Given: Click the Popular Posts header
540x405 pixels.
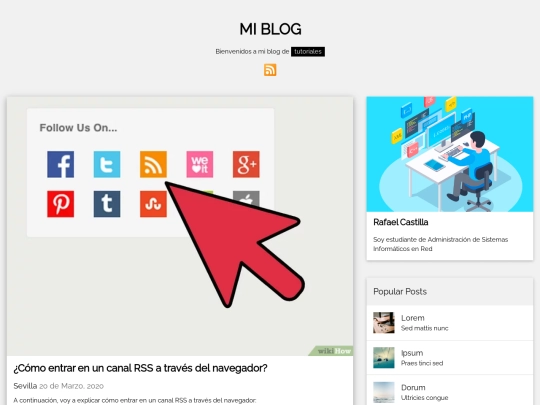Looking at the screenshot, I should point(450,291).
